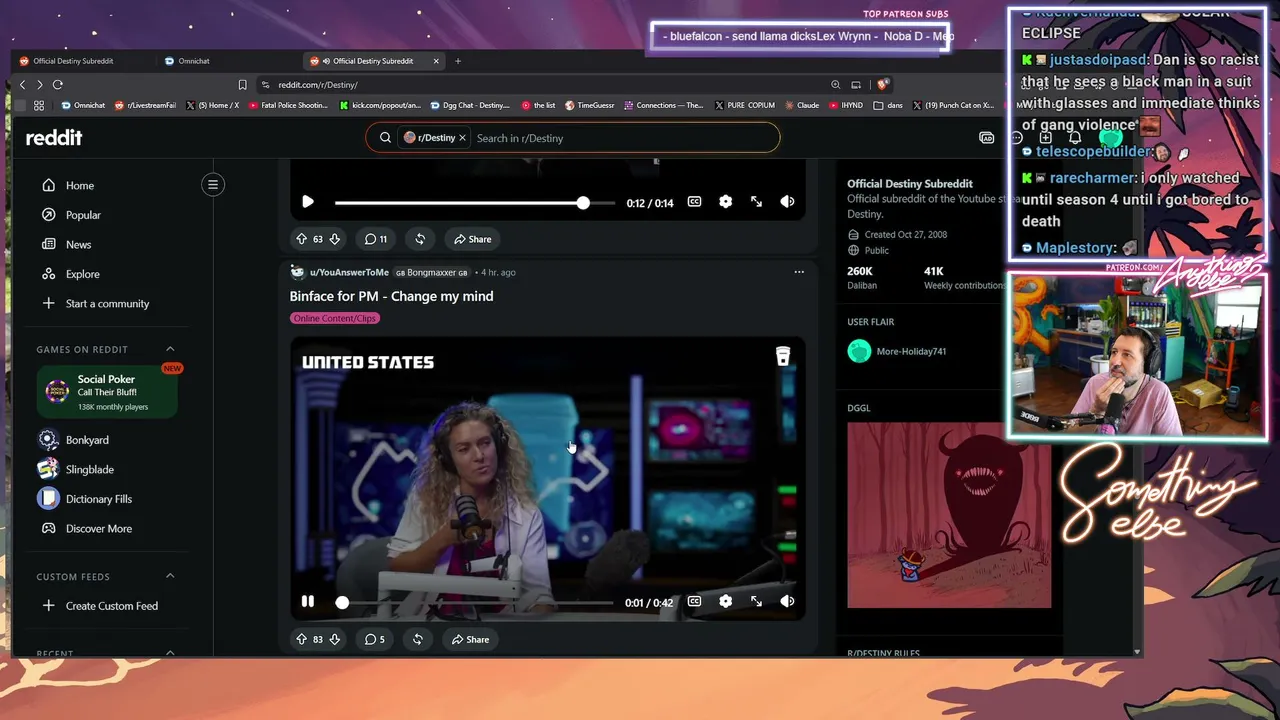Crosspost the post with 63 points
This screenshot has width=1280, height=720.
click(x=420, y=239)
